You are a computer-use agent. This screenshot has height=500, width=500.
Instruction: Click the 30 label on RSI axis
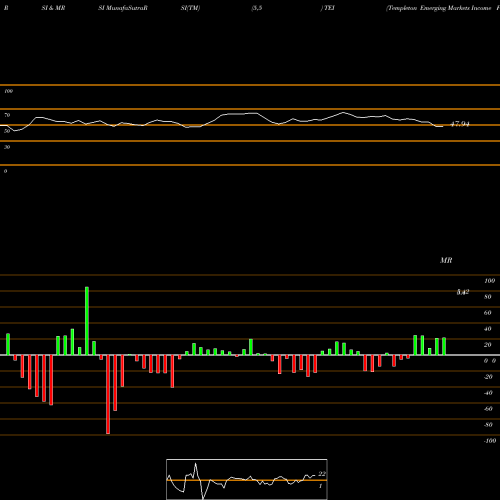click(x=7, y=147)
